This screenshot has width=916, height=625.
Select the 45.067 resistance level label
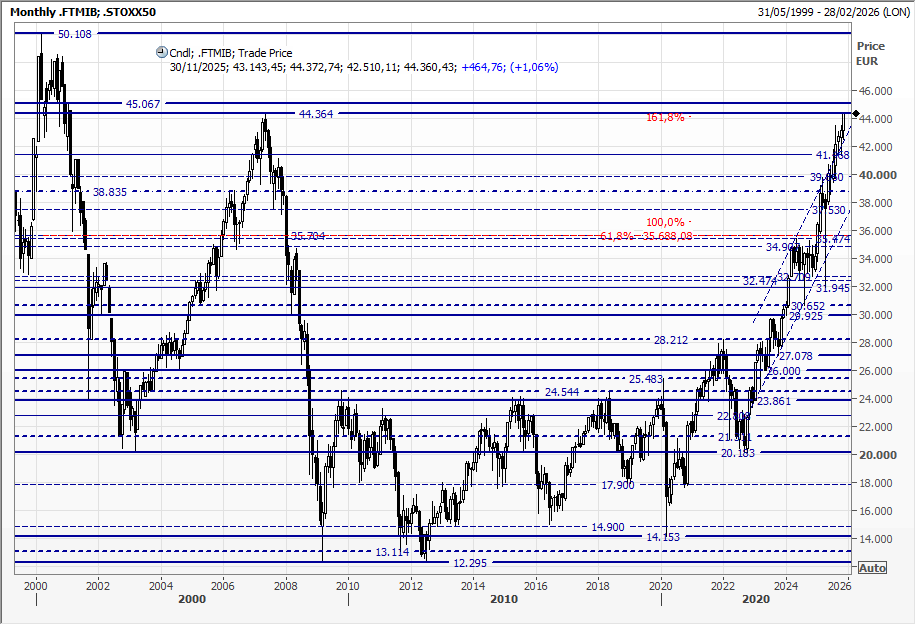[x=143, y=104]
